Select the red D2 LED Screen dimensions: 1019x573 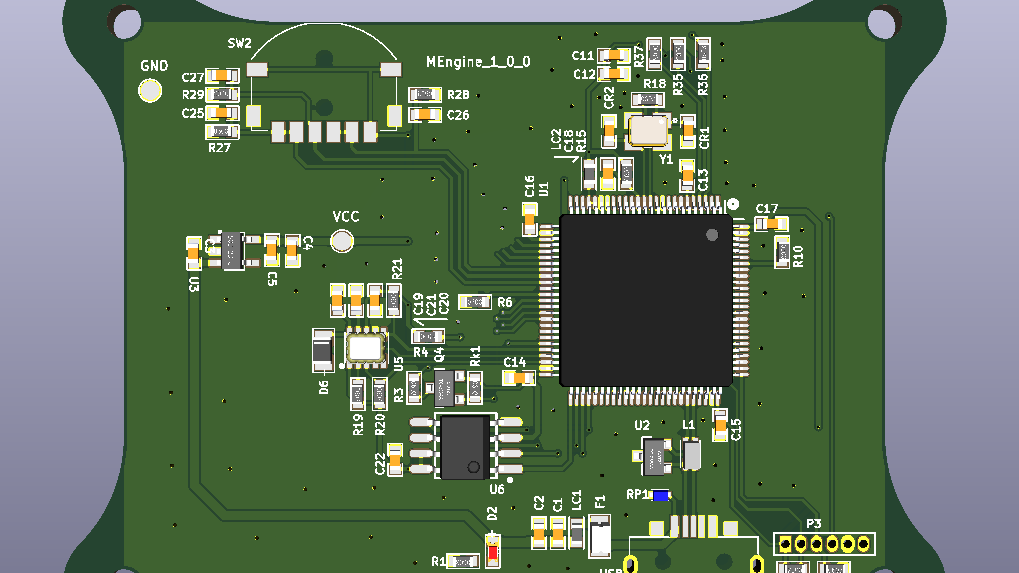coord(492,550)
